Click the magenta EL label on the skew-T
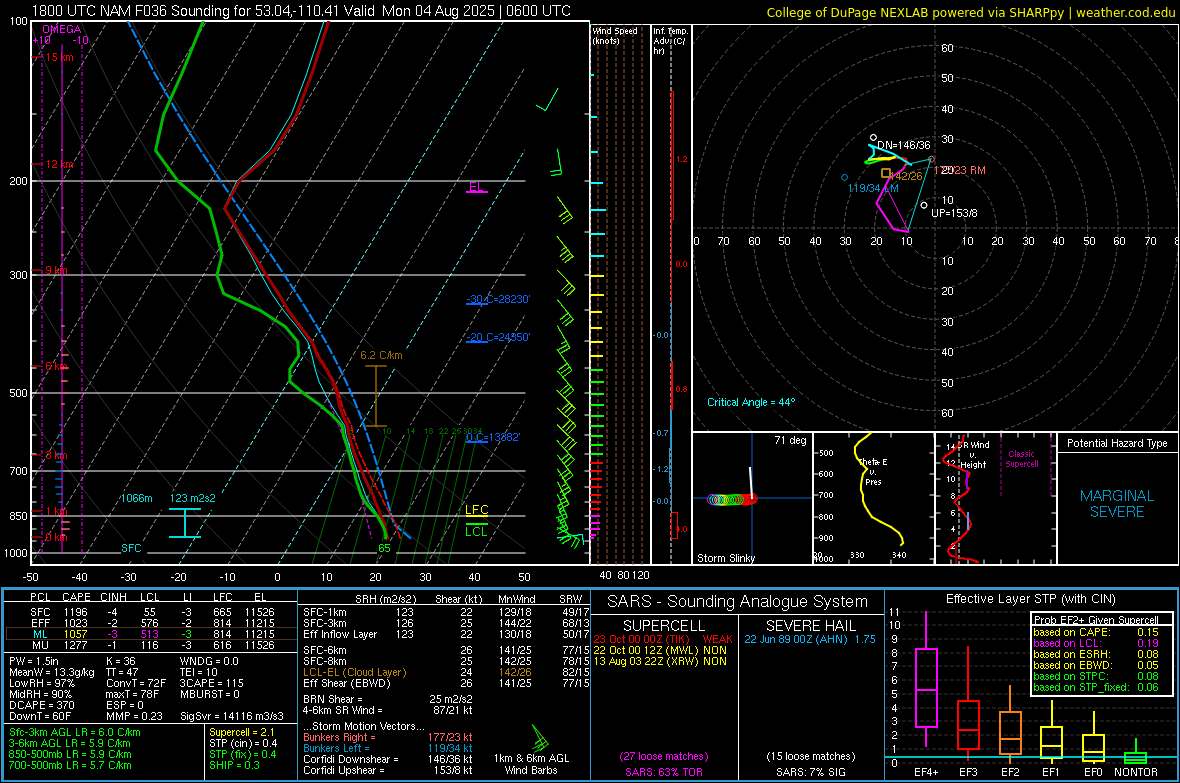The image size is (1180, 783). (x=476, y=186)
